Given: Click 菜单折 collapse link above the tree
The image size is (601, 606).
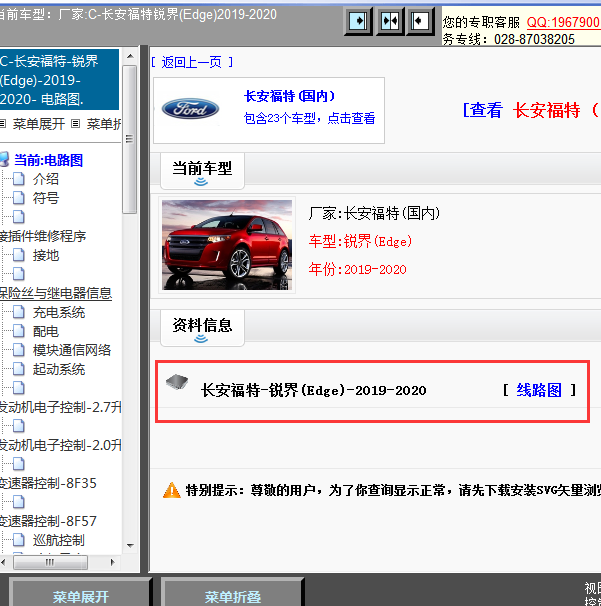Looking at the screenshot, I should point(104,124).
